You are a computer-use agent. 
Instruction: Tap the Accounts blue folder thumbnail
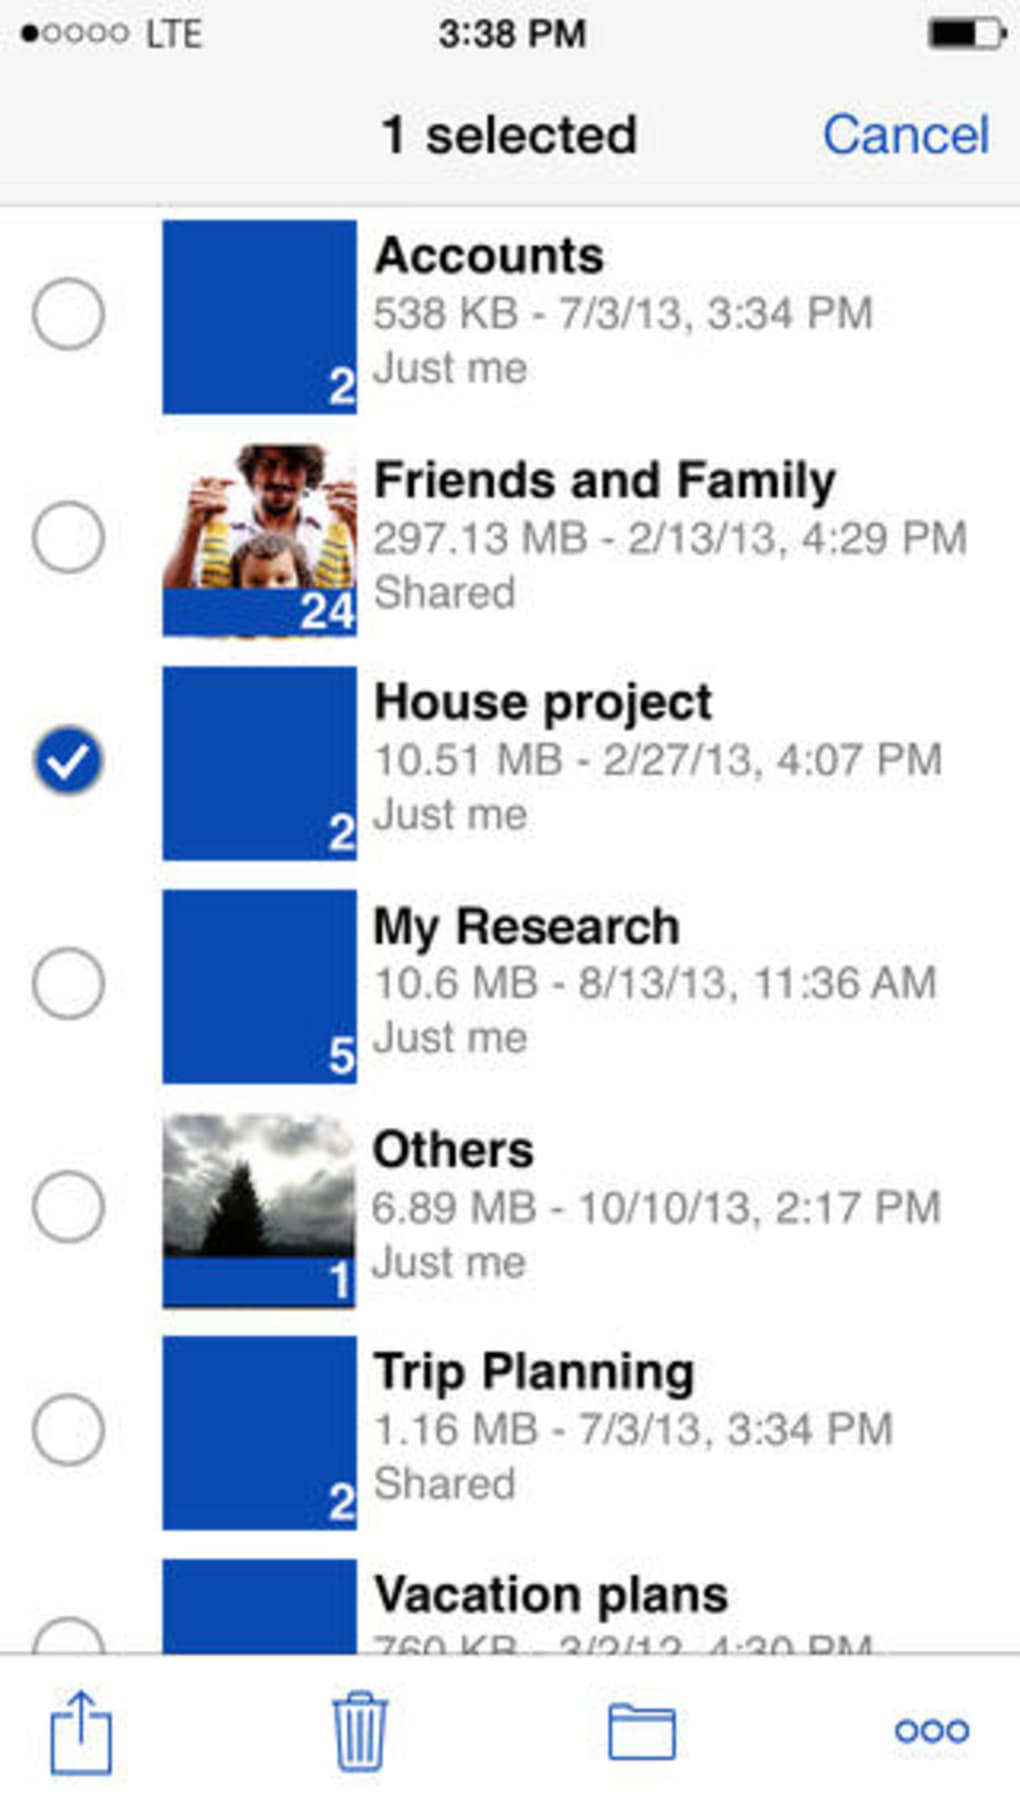point(260,317)
